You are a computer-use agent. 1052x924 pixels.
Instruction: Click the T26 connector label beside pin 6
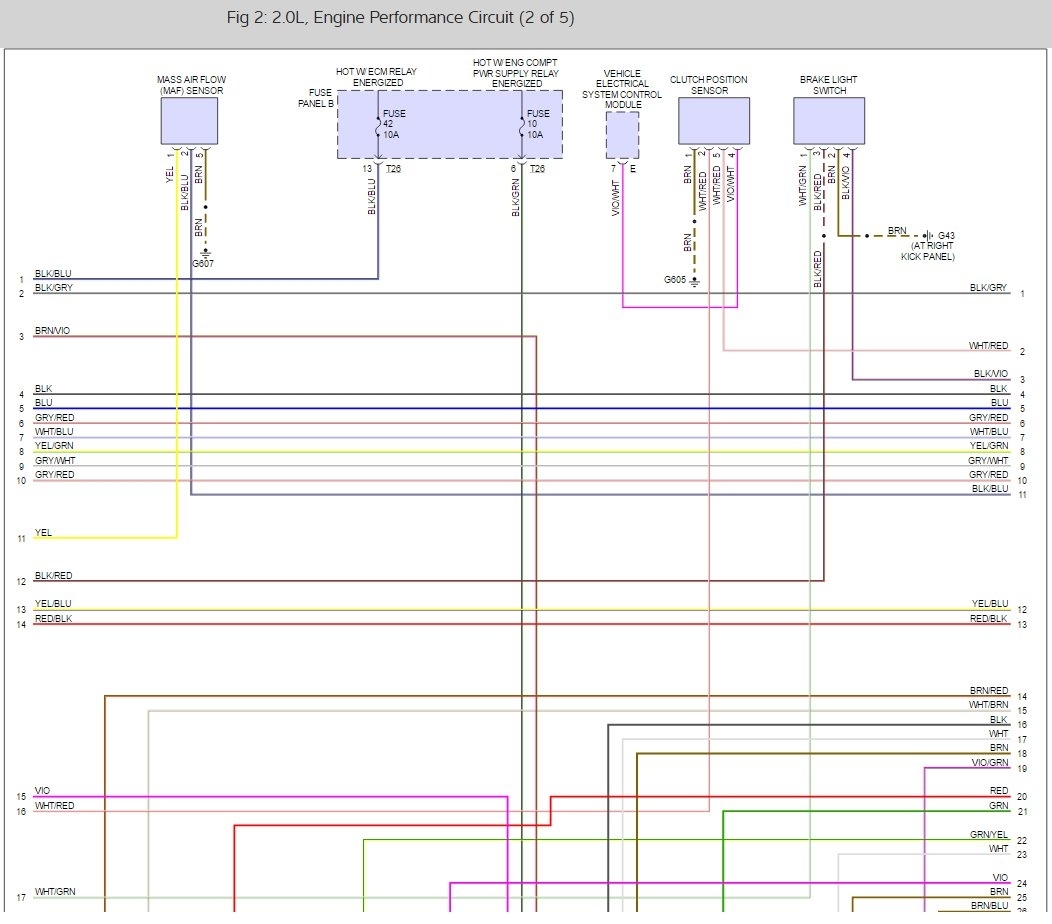point(537,168)
